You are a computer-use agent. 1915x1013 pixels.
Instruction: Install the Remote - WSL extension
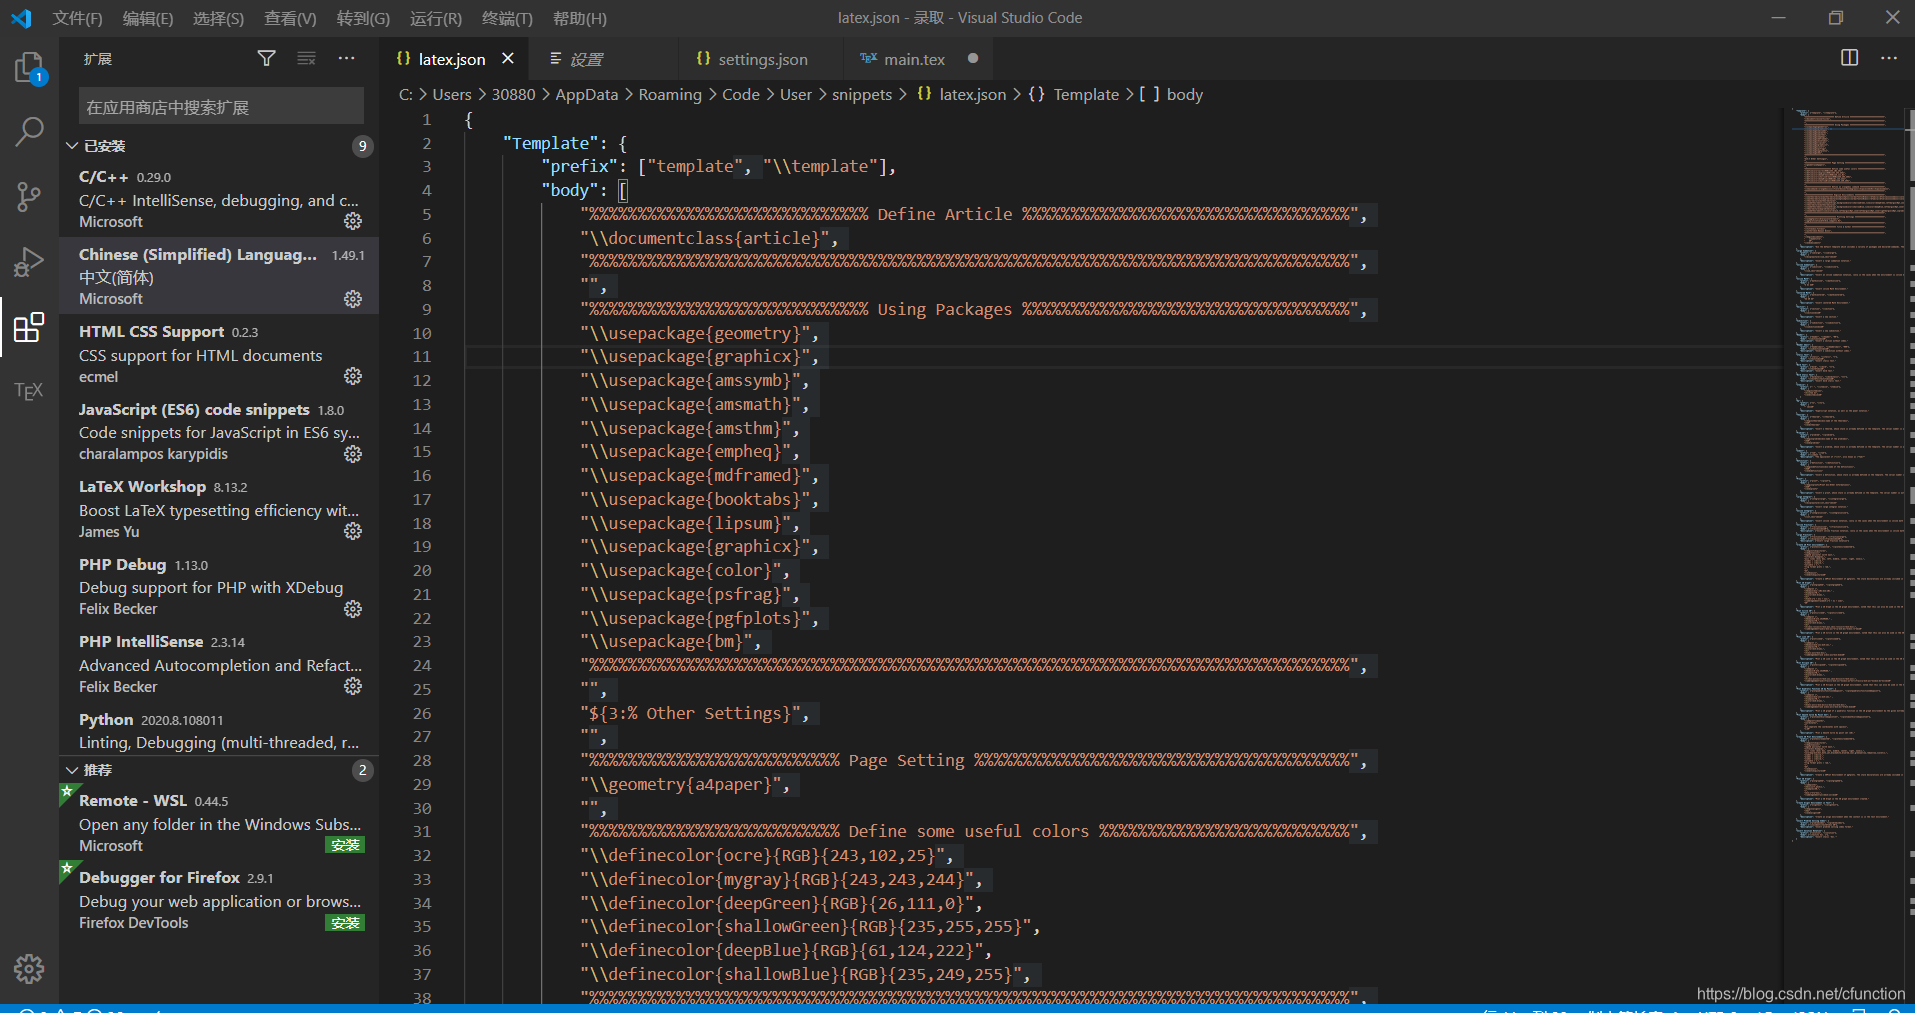(345, 845)
